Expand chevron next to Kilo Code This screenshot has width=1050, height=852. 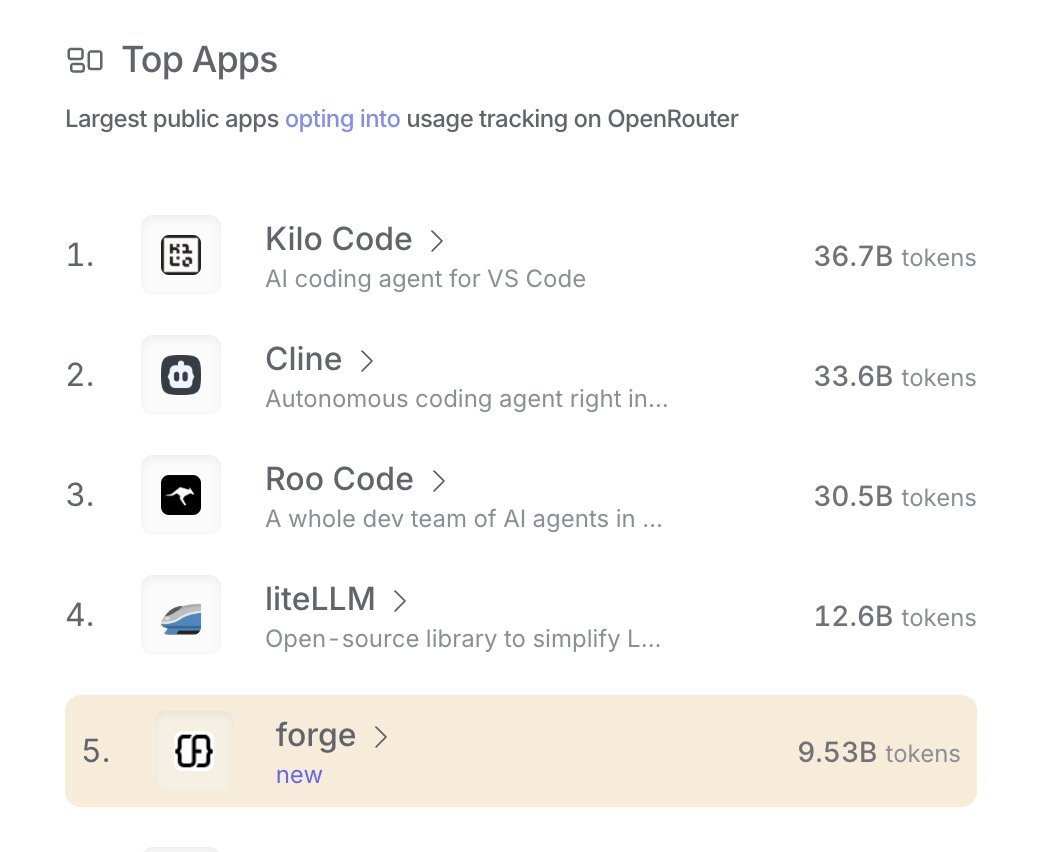437,240
